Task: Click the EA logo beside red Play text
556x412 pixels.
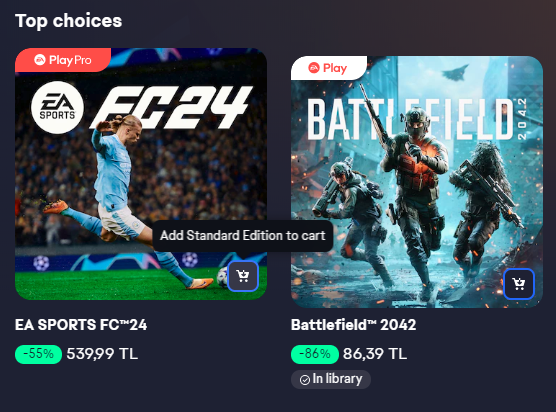Action: tap(314, 67)
